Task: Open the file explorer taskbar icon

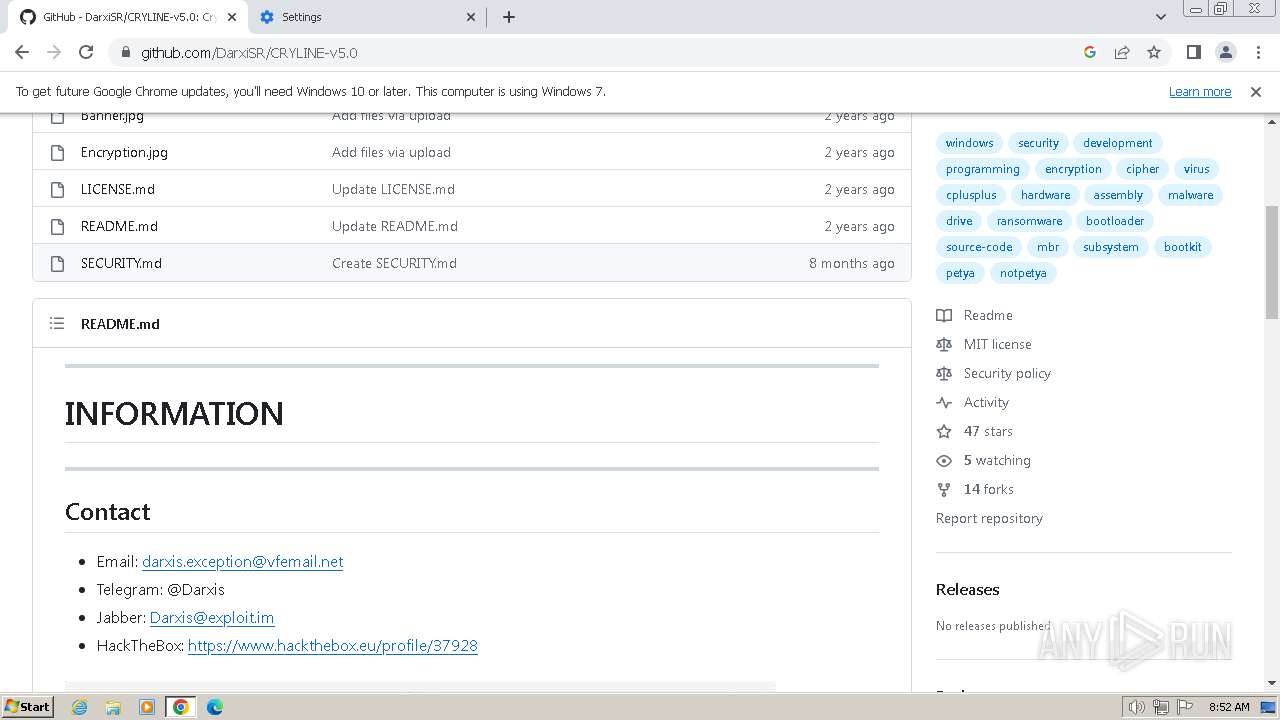Action: click(113, 707)
